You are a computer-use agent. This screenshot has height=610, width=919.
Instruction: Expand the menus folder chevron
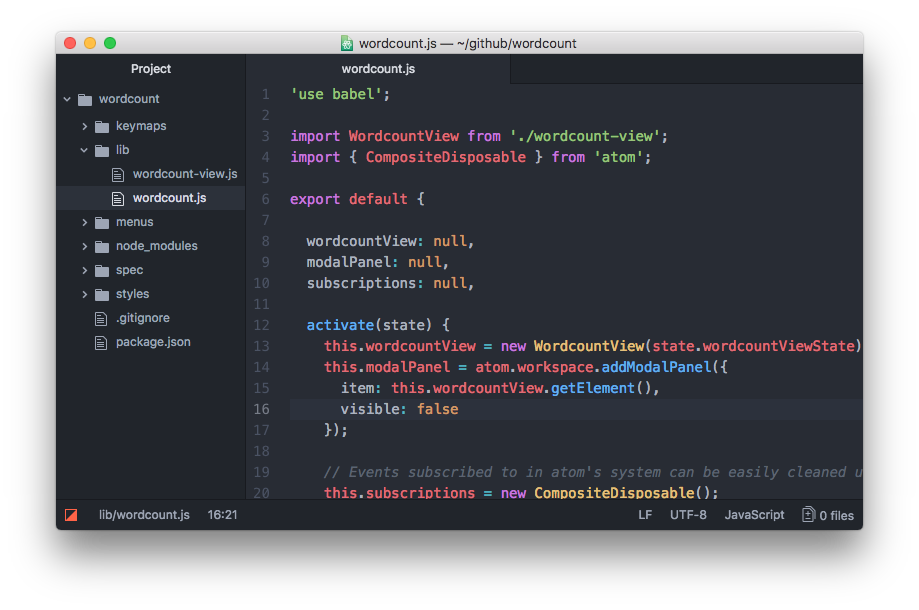(84, 222)
